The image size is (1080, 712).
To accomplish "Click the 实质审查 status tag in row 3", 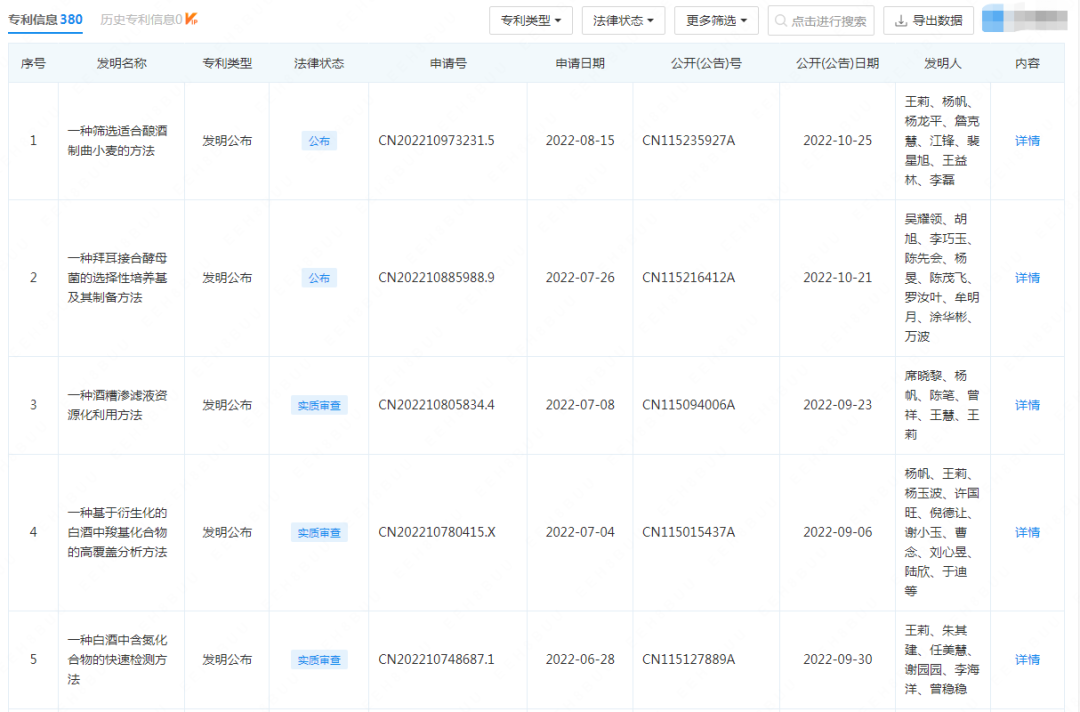I will (x=319, y=405).
